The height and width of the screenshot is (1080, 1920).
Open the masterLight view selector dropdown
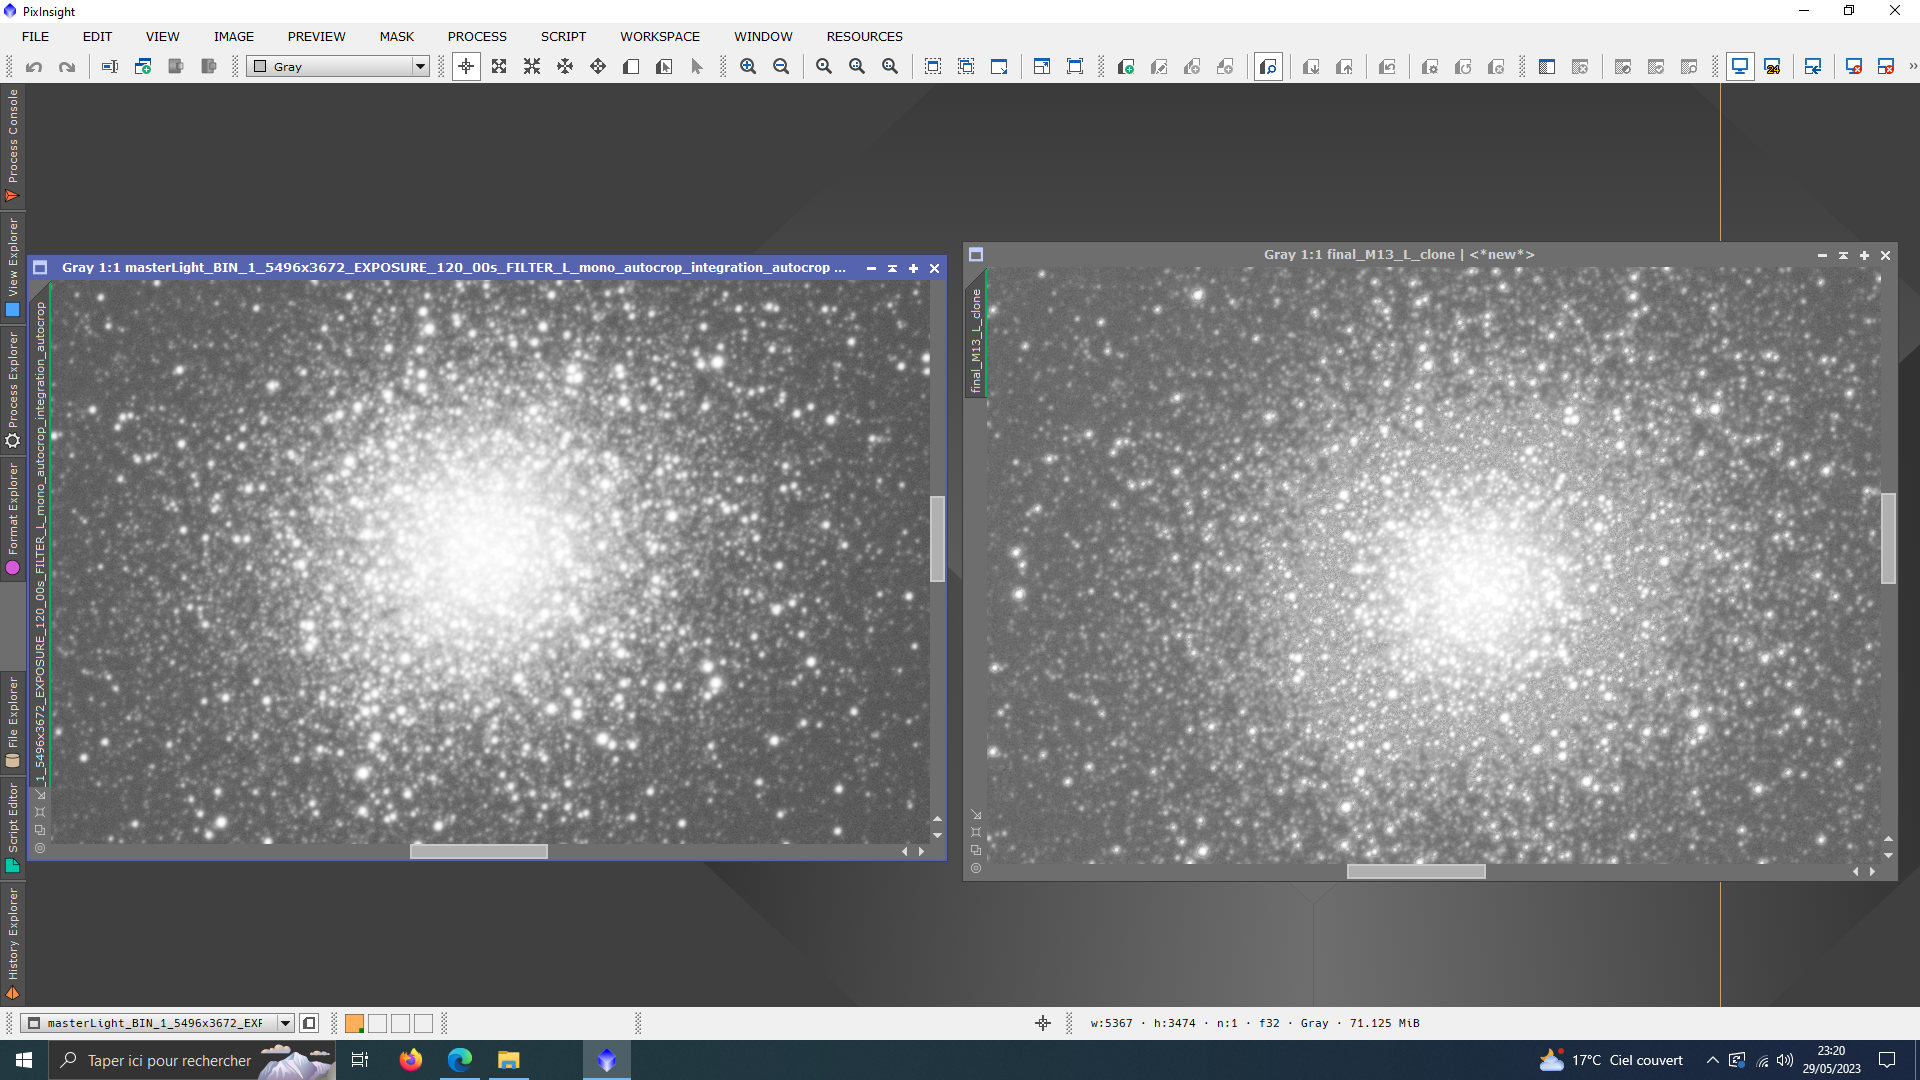pos(285,1023)
